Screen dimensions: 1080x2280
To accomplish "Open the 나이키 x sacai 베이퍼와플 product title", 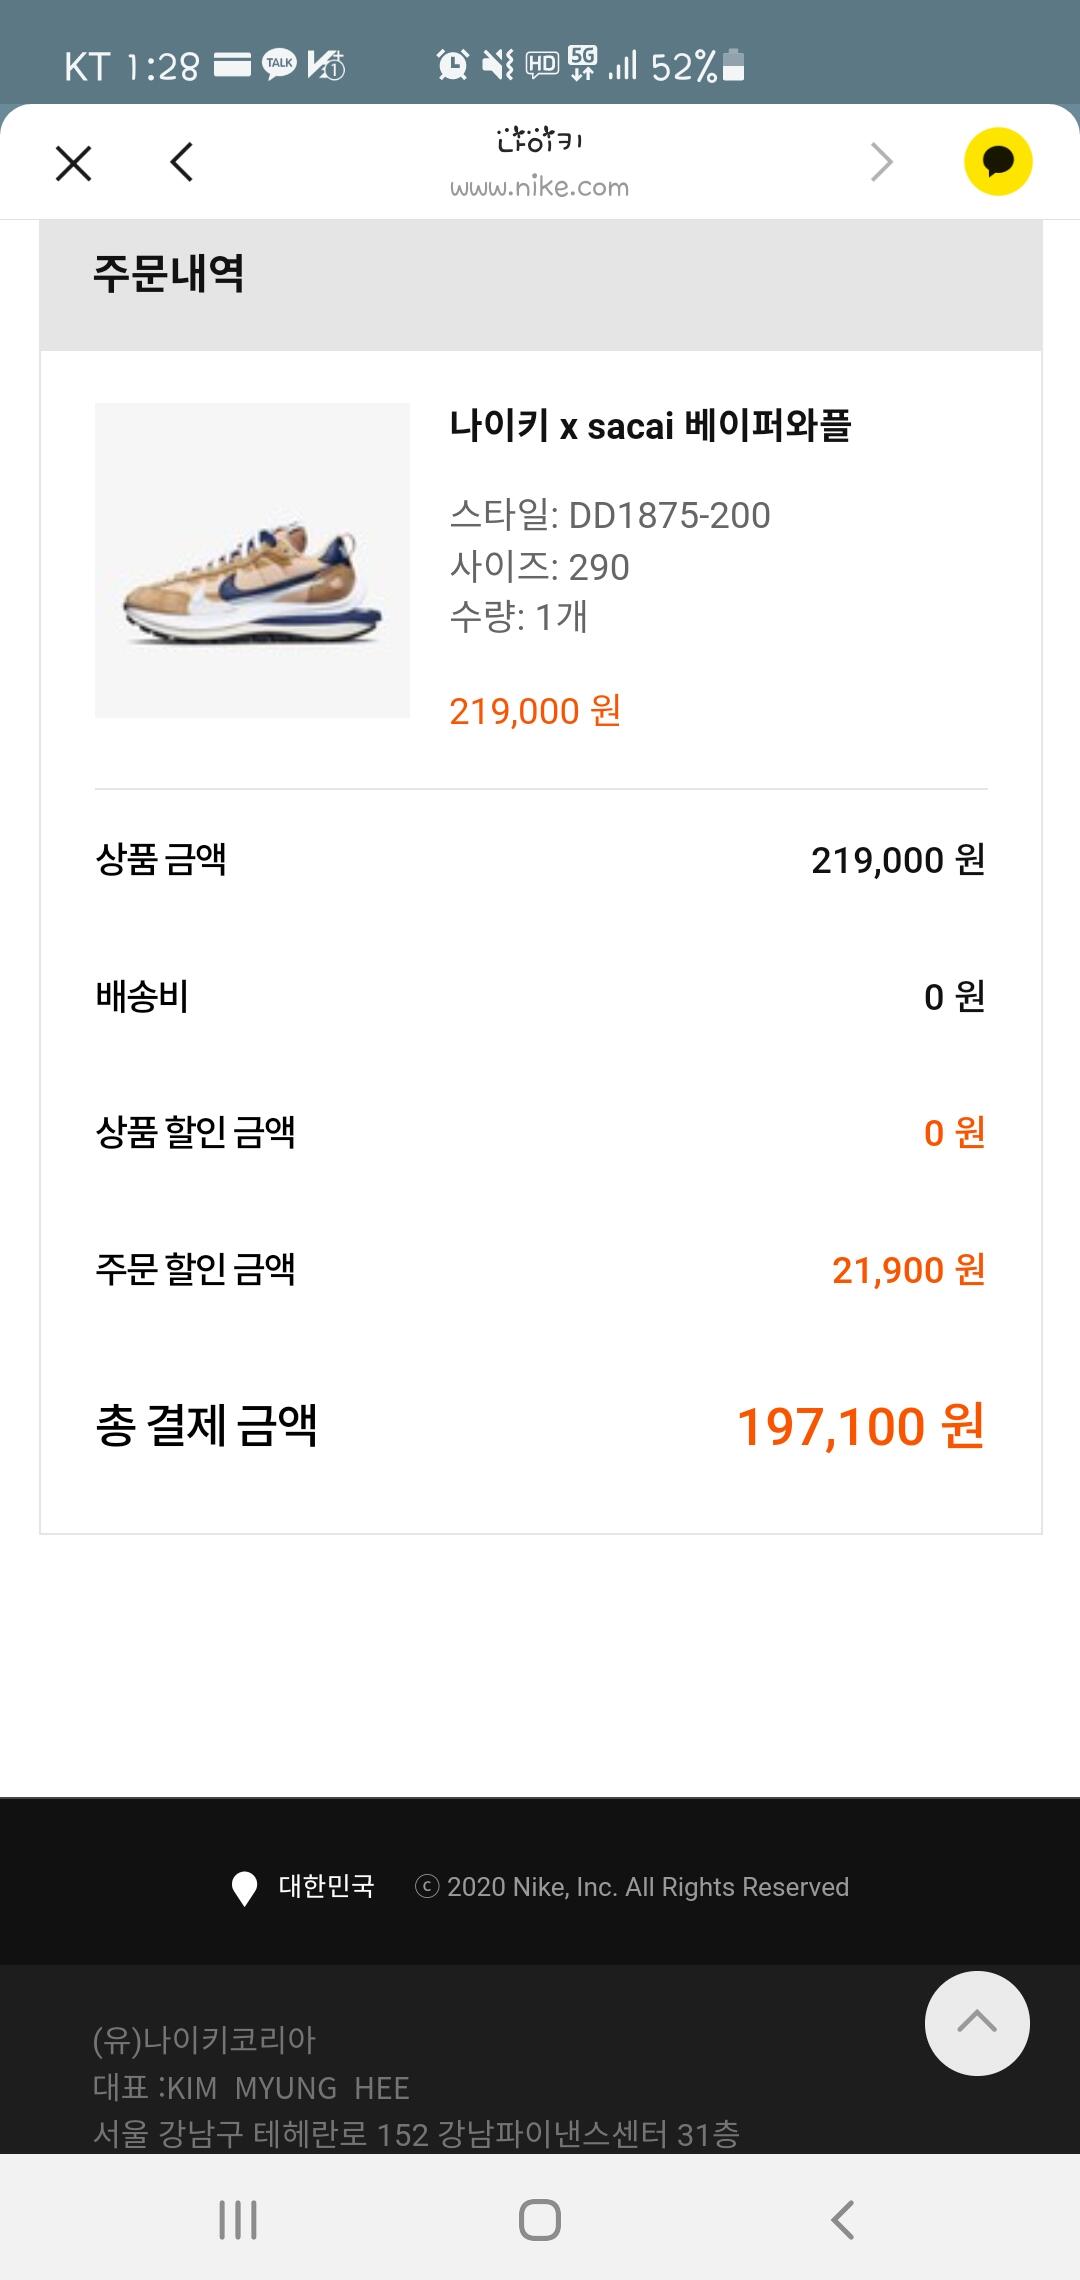I will [650, 426].
